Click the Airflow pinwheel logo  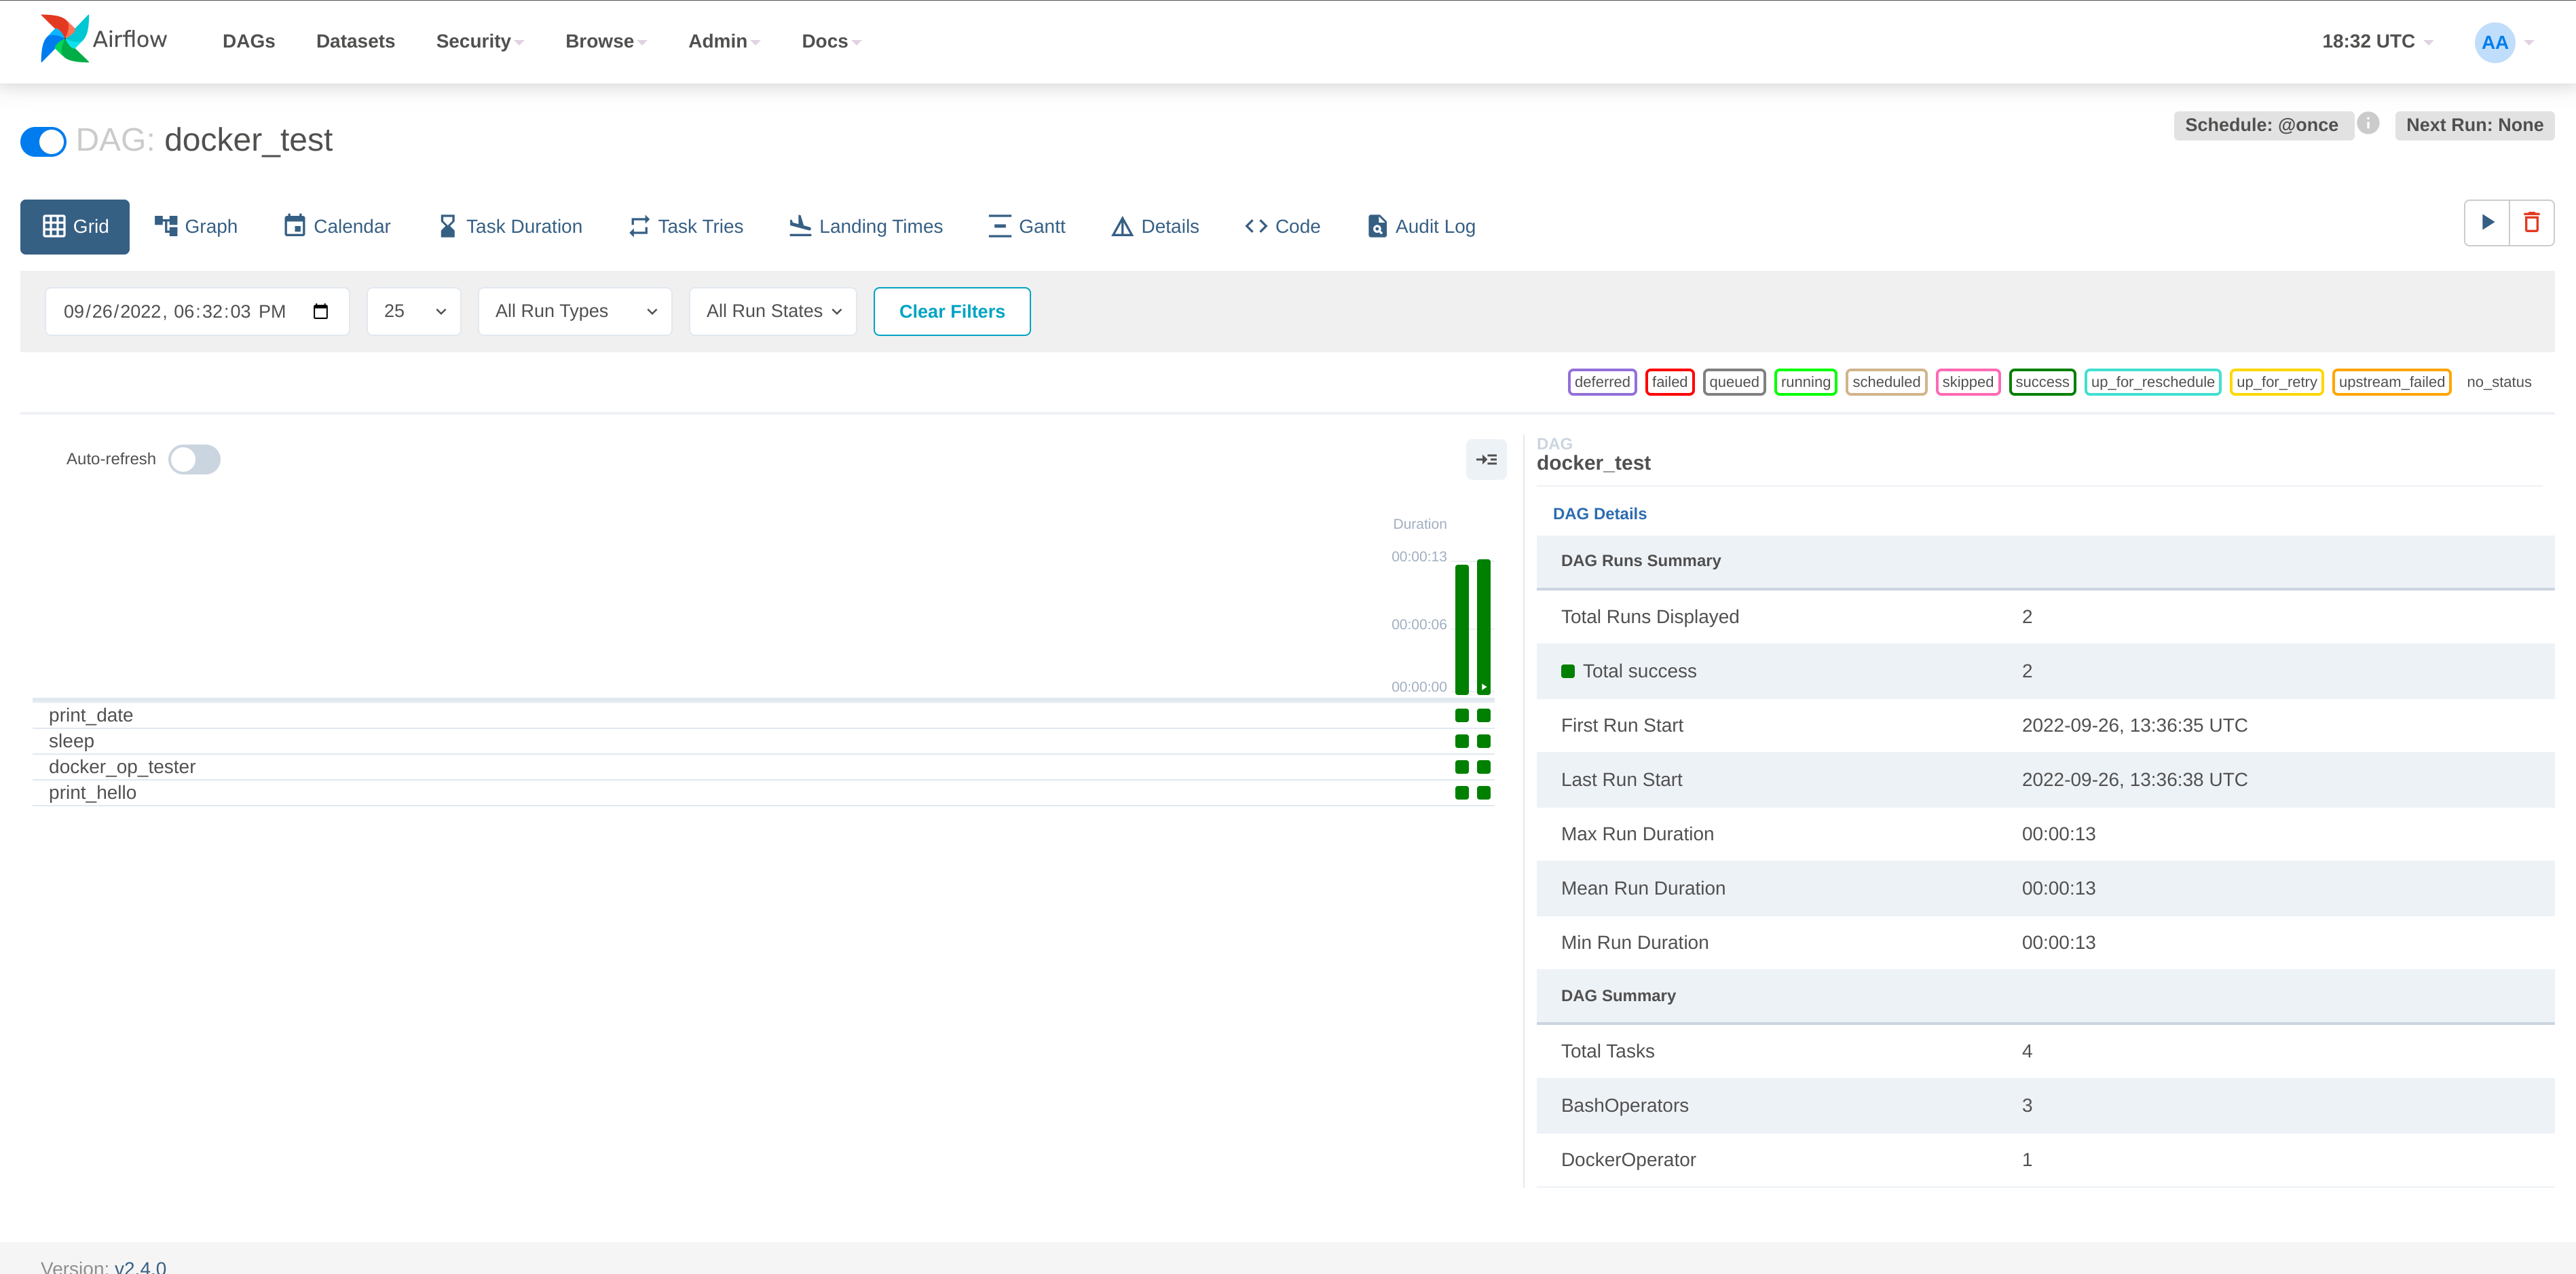click(64, 39)
